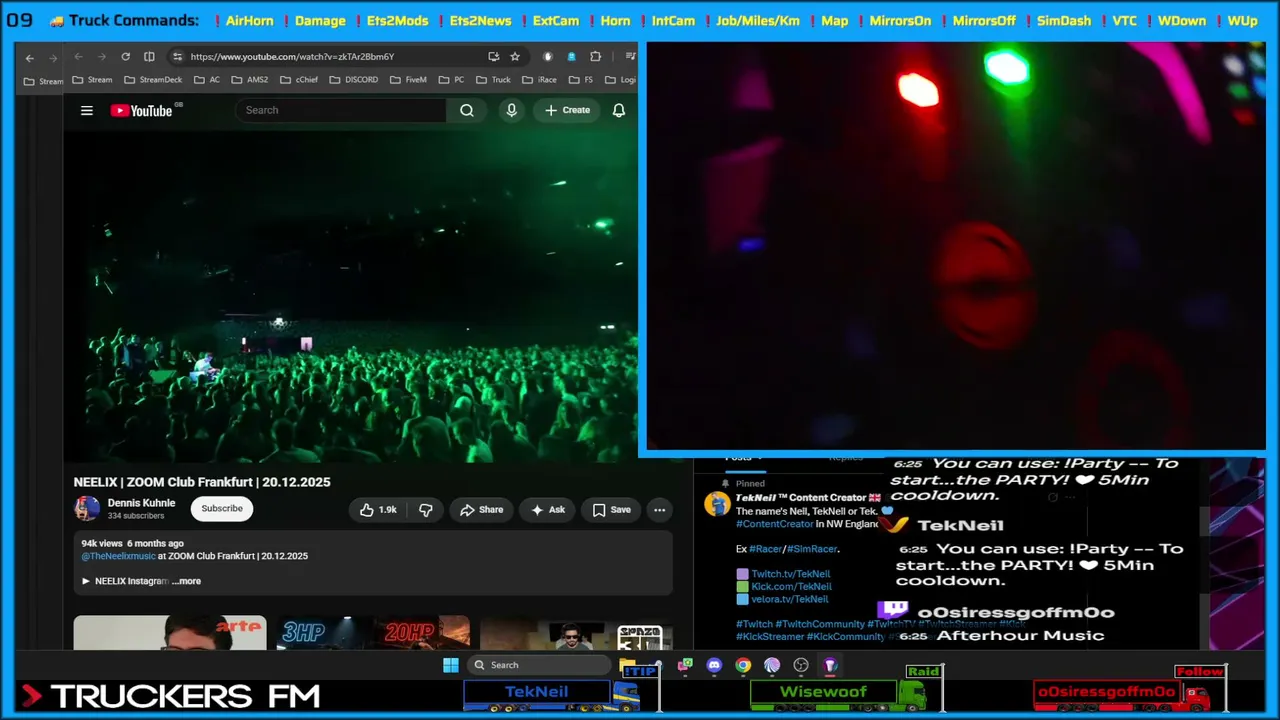Image resolution: width=1280 pixels, height=720 pixels.
Task: Click the Windows taskbar Search box
Action: (x=538, y=665)
